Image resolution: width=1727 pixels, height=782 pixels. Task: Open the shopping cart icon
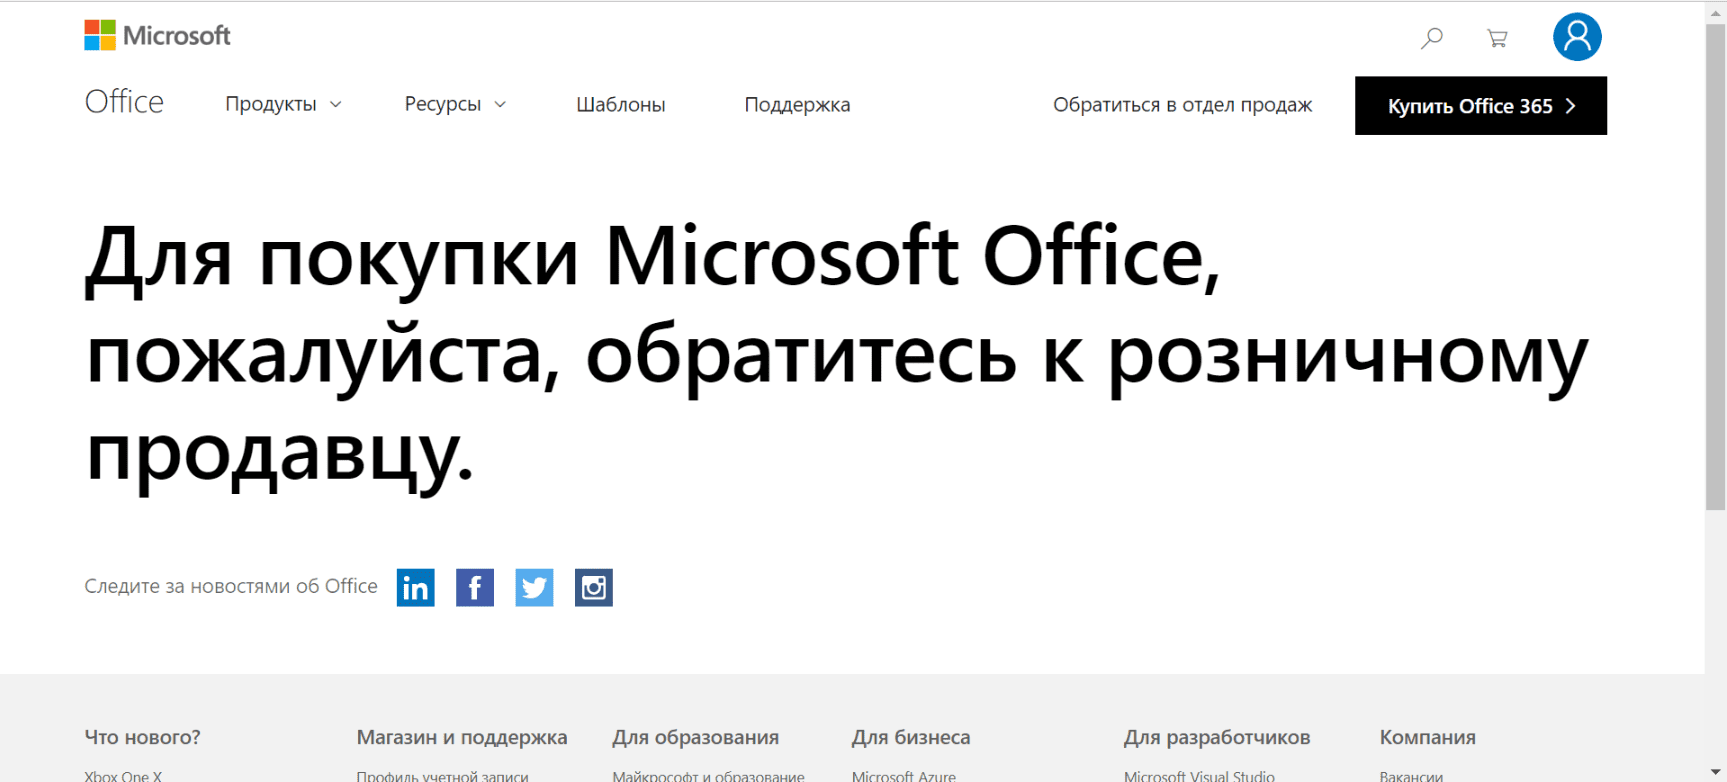[x=1497, y=38]
